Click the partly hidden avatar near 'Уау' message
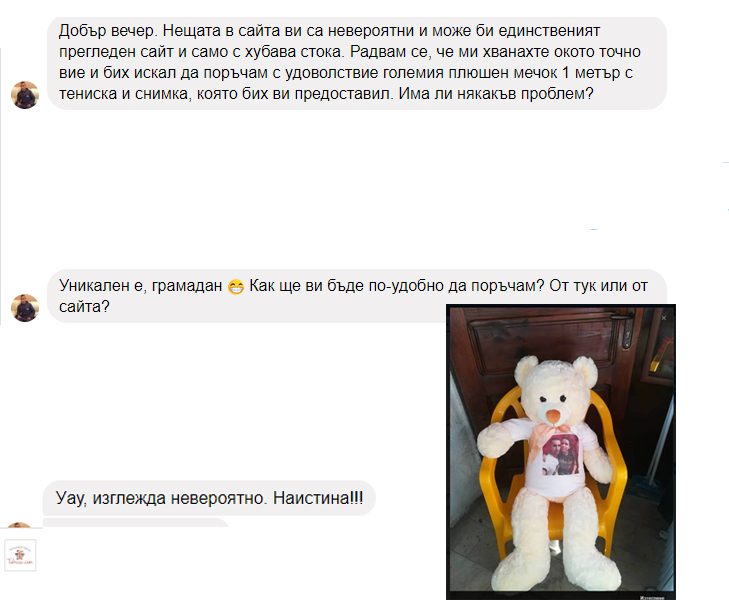Viewport: 729px width, 600px height. tap(20, 525)
